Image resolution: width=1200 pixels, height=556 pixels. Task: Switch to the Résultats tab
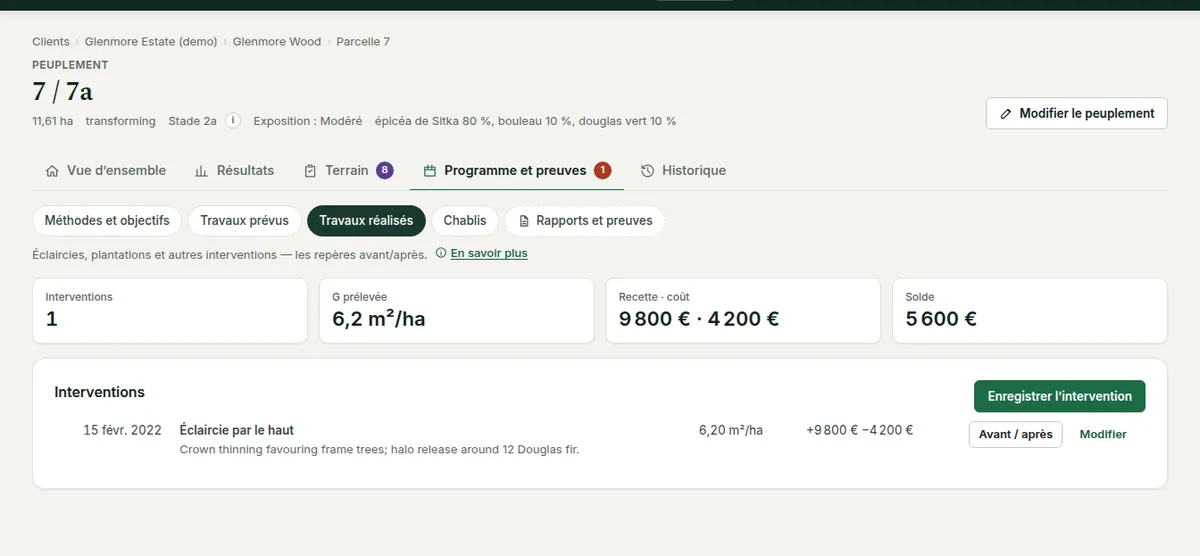pyautogui.click(x=234, y=171)
